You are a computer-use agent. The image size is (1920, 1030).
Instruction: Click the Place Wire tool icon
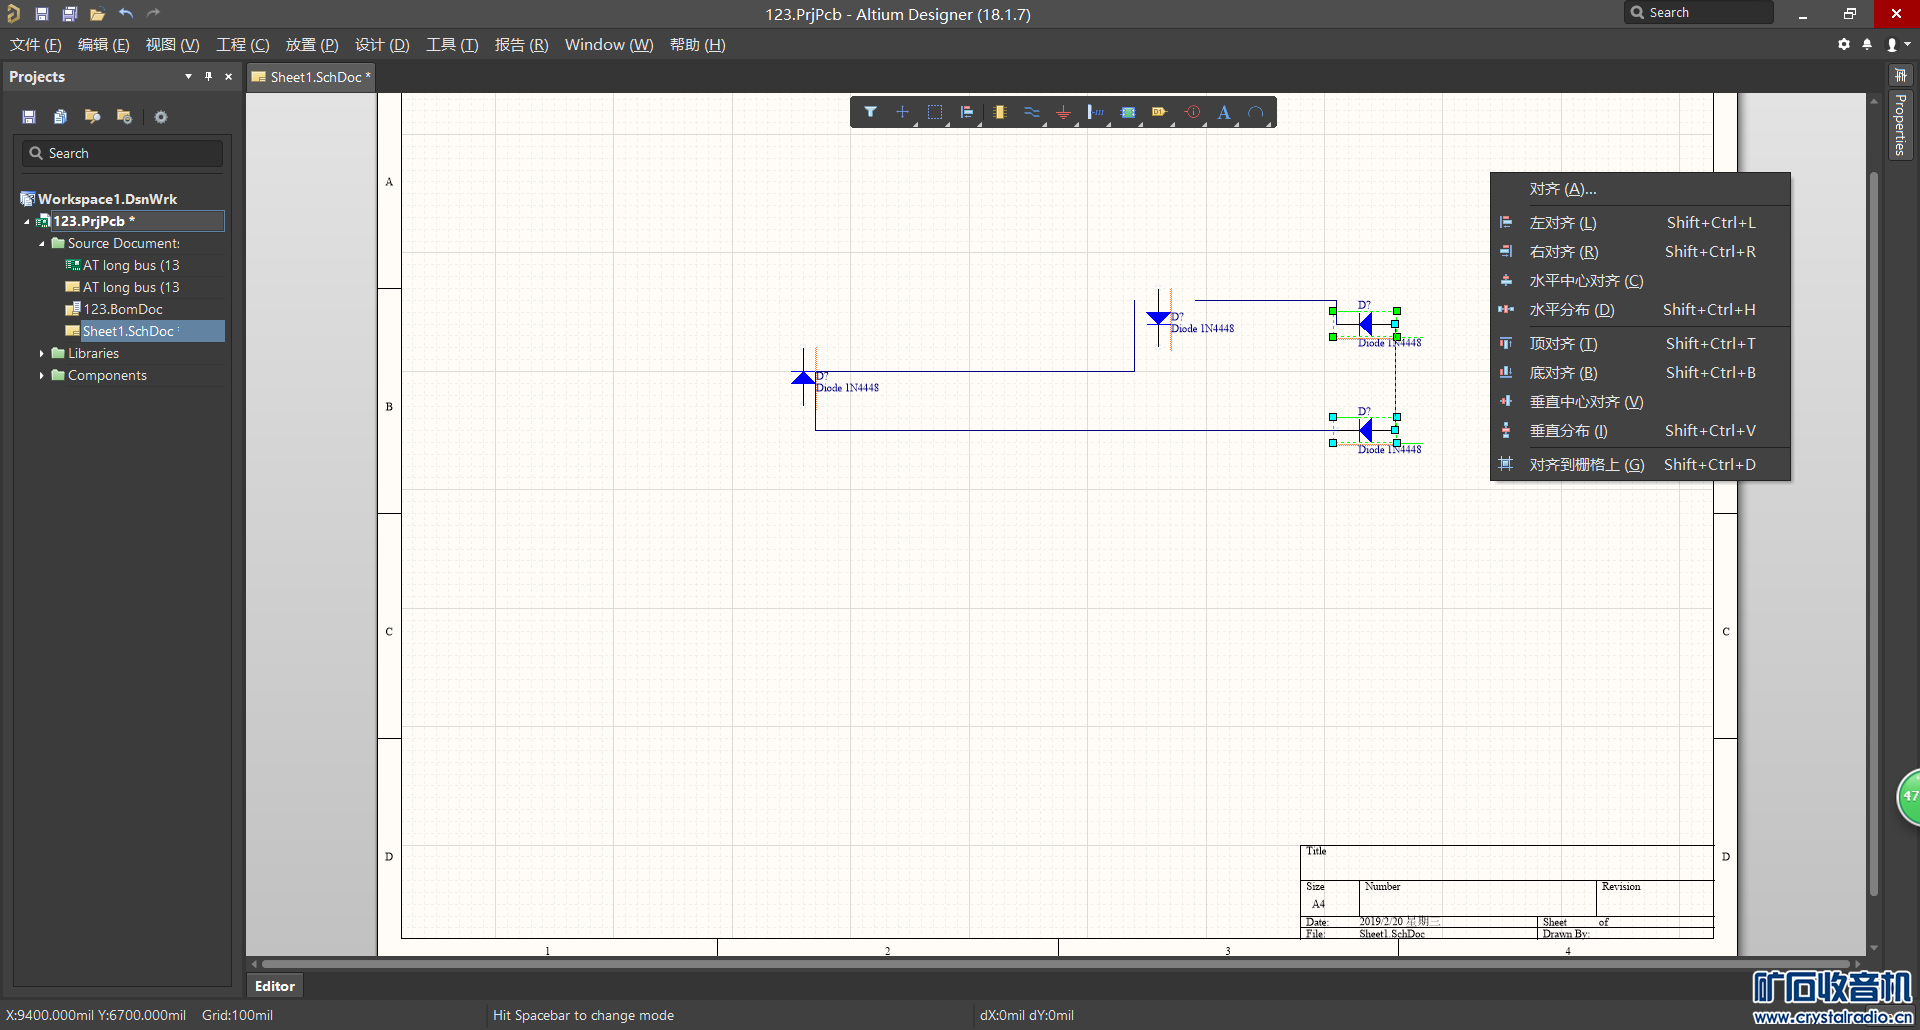tap(1031, 112)
